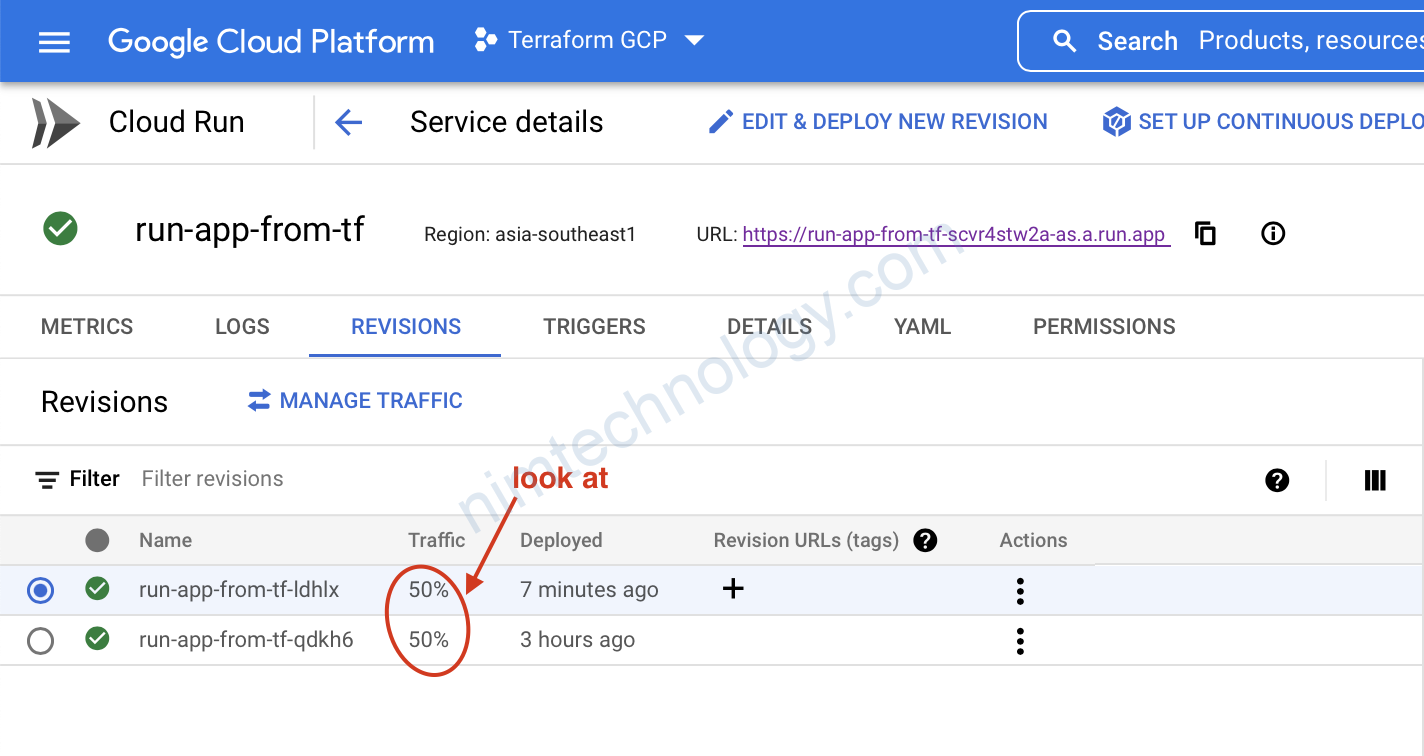The width and height of the screenshot is (1424, 756).
Task: Open the Terraform GCP project dropdown
Action: point(590,41)
